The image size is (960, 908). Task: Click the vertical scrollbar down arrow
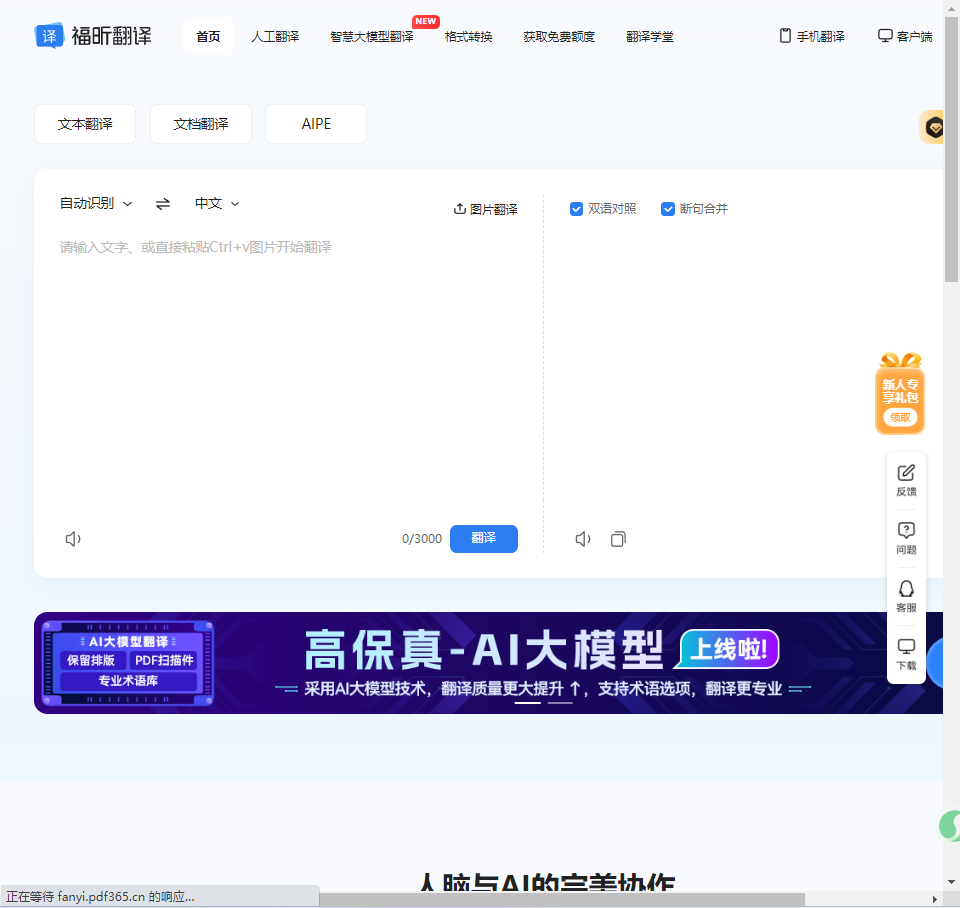(951, 882)
